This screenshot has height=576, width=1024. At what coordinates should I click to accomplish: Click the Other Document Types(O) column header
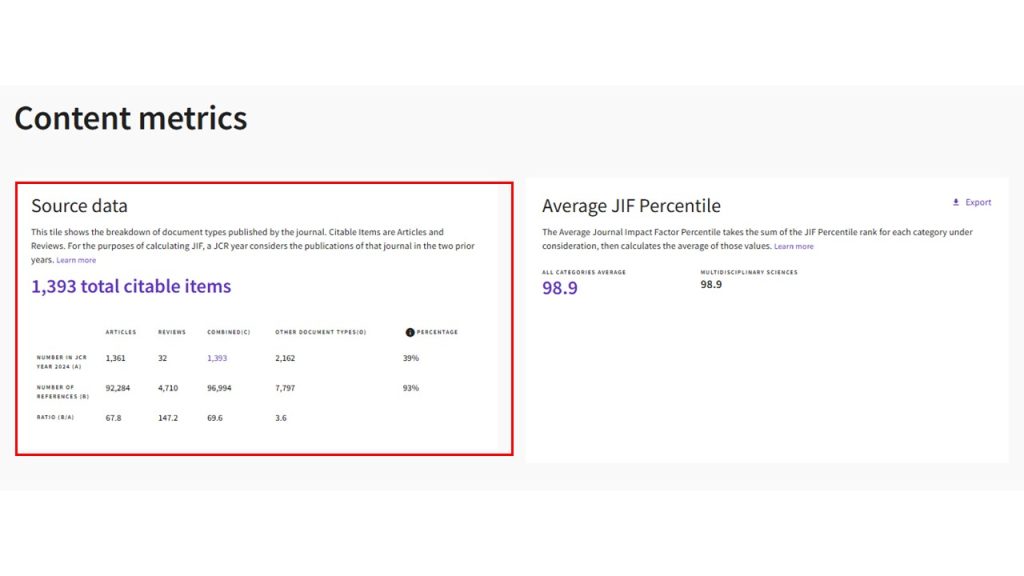(x=321, y=332)
